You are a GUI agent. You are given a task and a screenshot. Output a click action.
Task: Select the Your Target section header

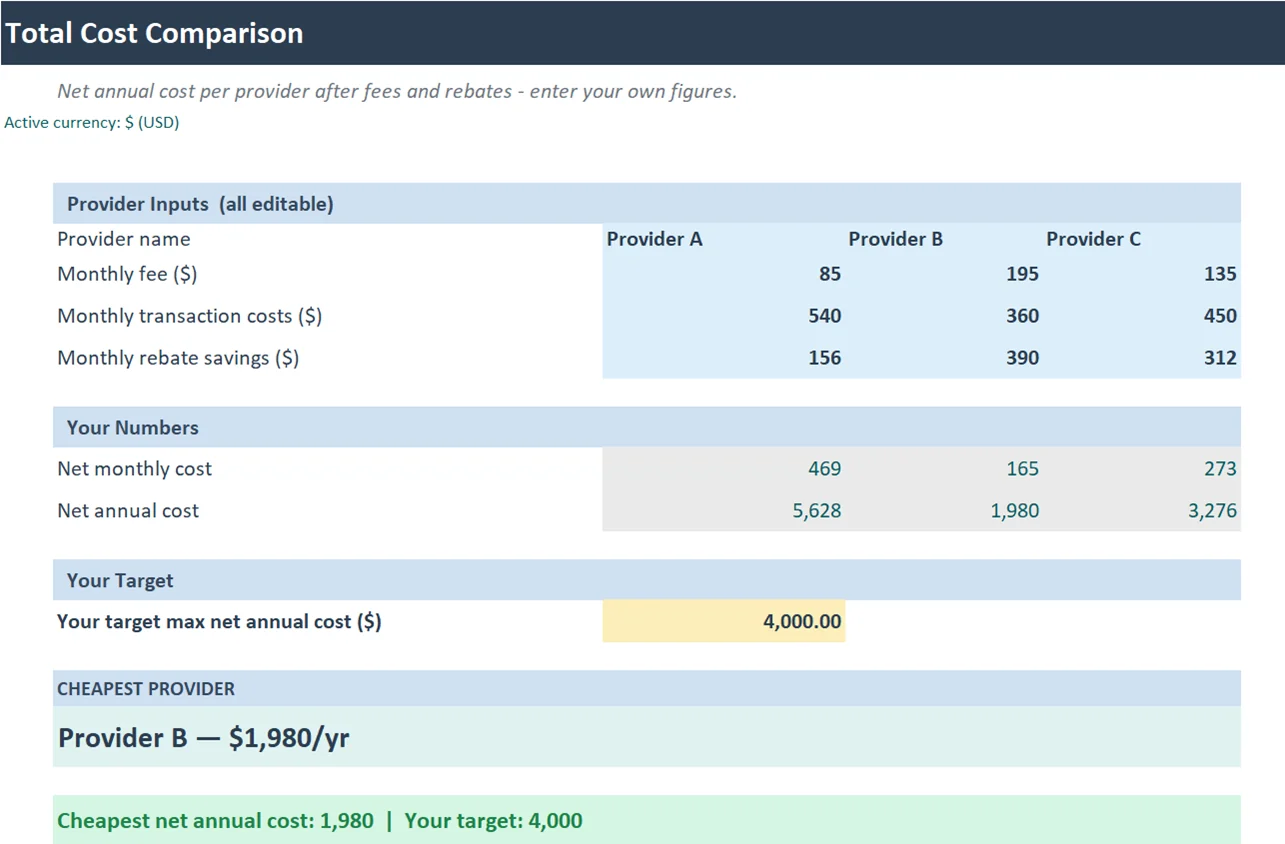coord(647,580)
